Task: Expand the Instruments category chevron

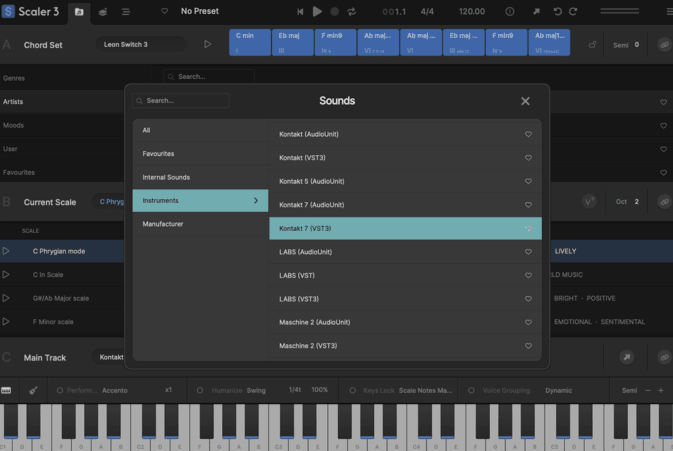Action: coord(256,201)
